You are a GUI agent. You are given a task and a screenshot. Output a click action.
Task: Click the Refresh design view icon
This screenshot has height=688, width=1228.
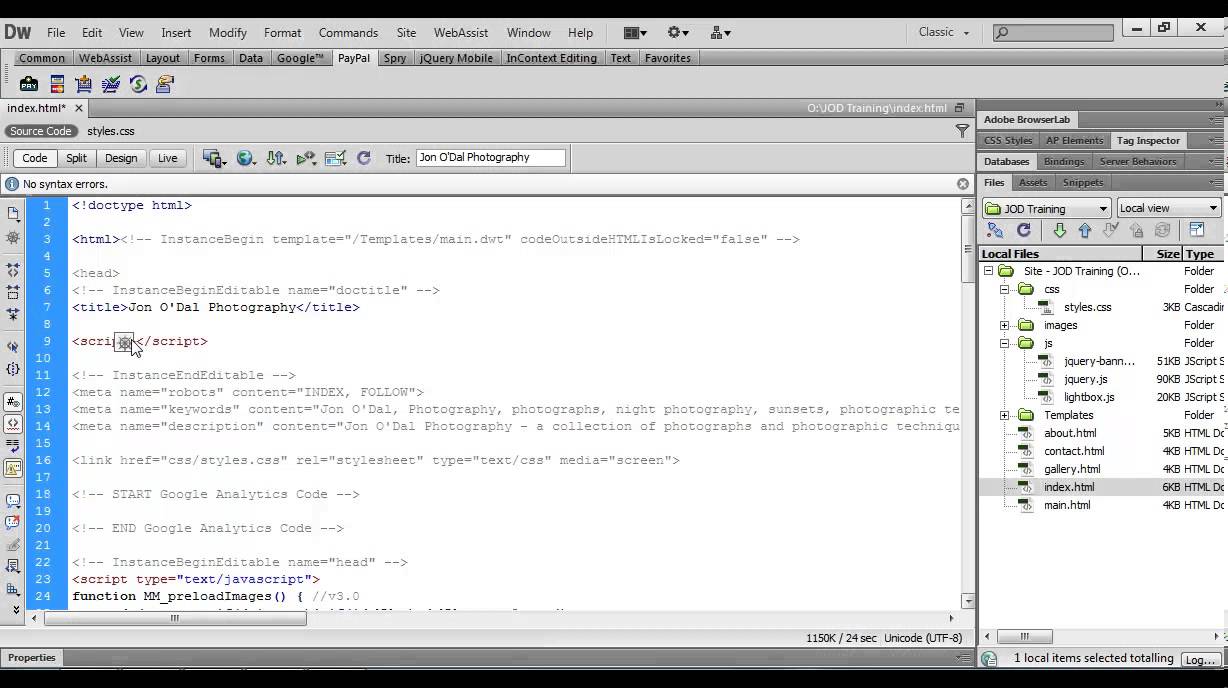coord(363,158)
